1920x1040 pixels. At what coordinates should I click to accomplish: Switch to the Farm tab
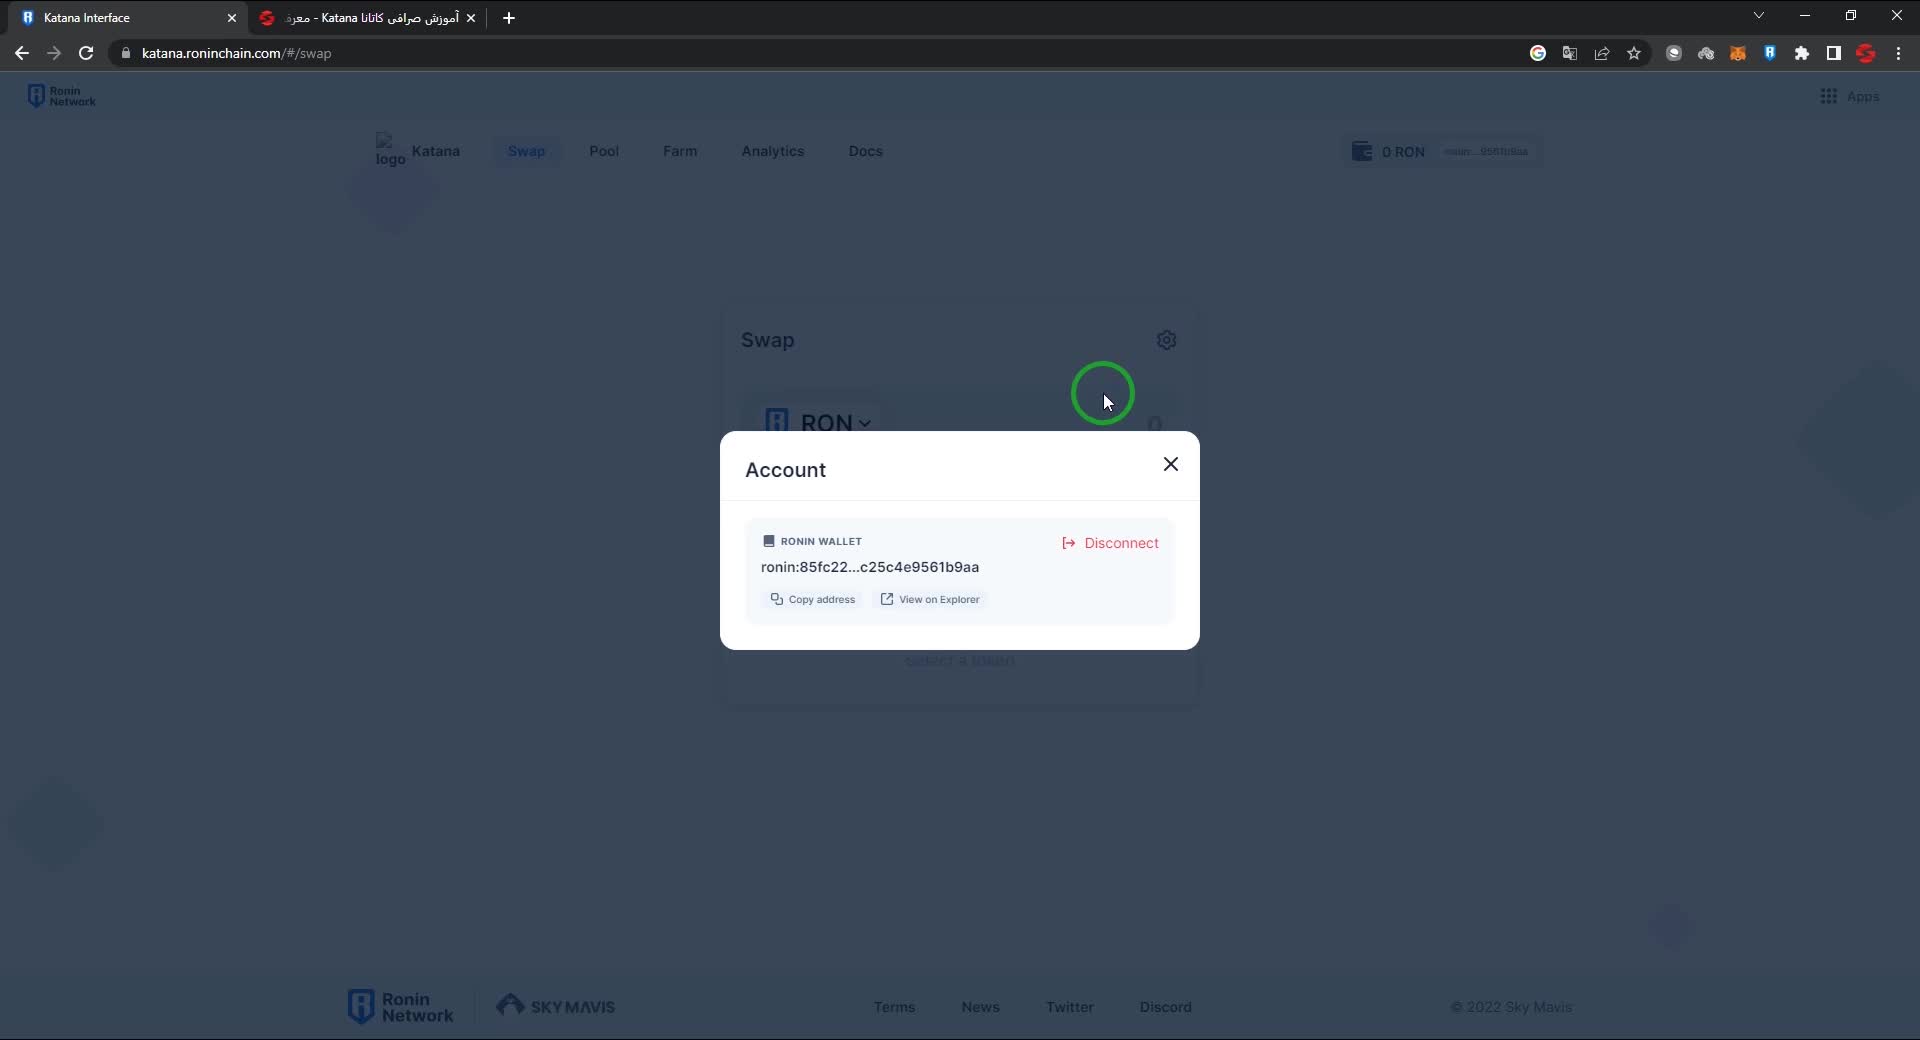[x=680, y=151]
